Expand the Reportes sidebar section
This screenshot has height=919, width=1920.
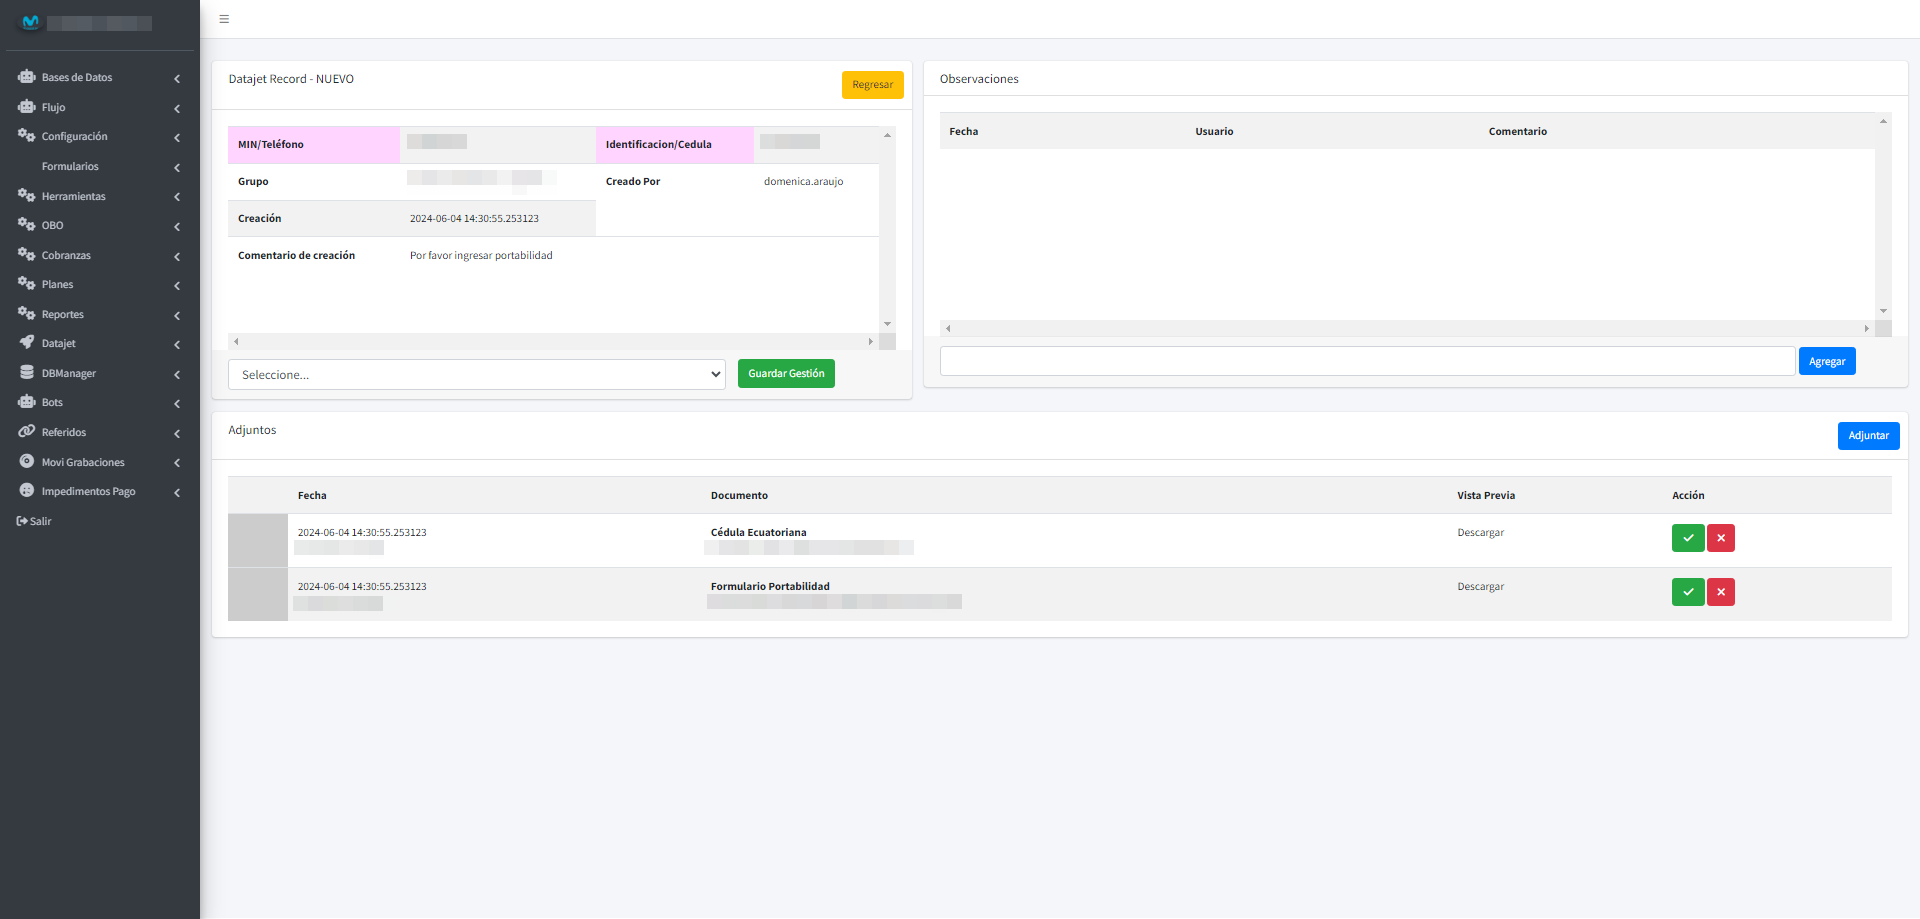point(63,315)
